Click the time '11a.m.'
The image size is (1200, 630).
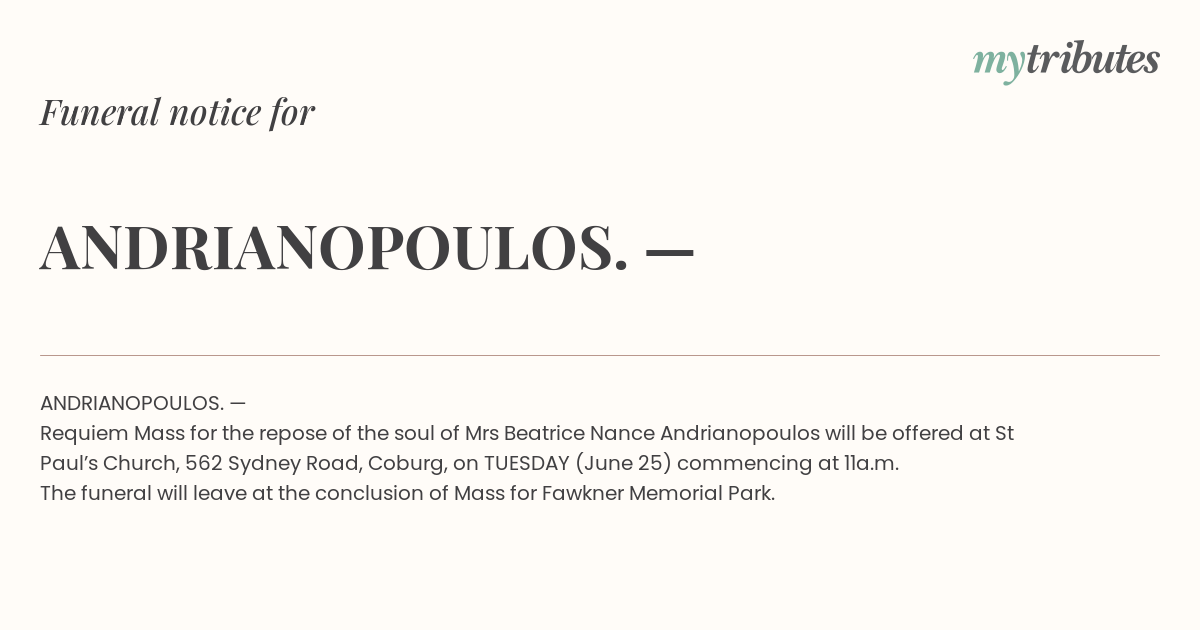[871, 463]
